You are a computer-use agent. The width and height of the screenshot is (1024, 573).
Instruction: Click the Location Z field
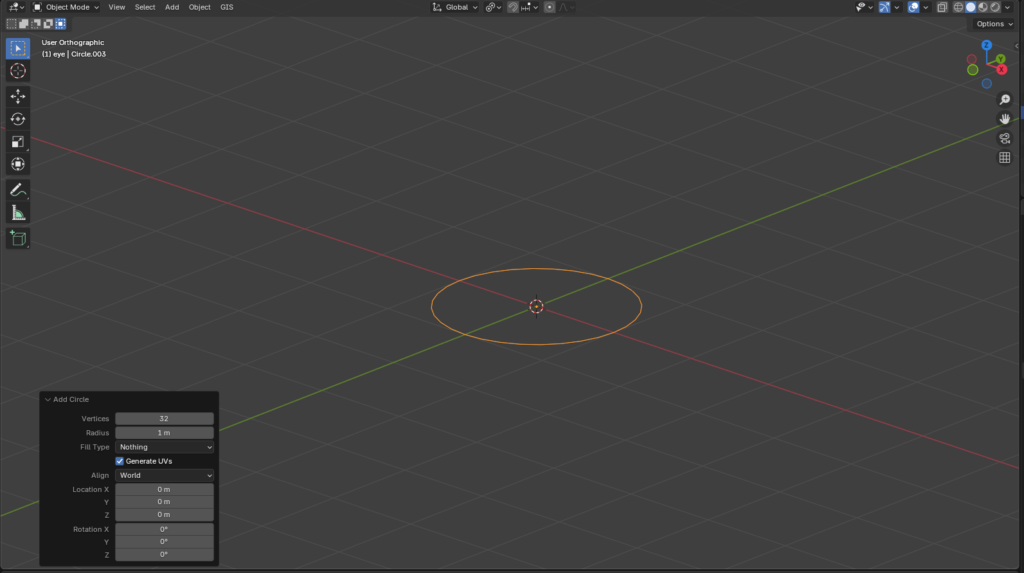(165, 515)
